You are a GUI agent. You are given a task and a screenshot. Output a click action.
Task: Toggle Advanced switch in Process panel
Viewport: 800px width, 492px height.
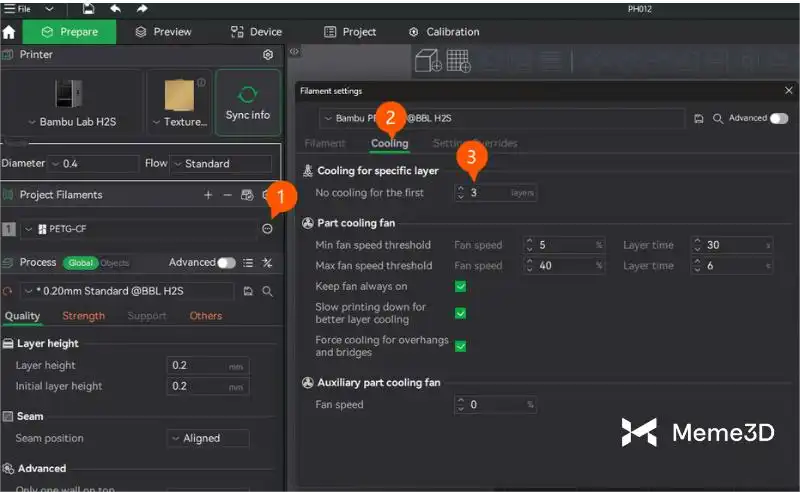(x=227, y=263)
